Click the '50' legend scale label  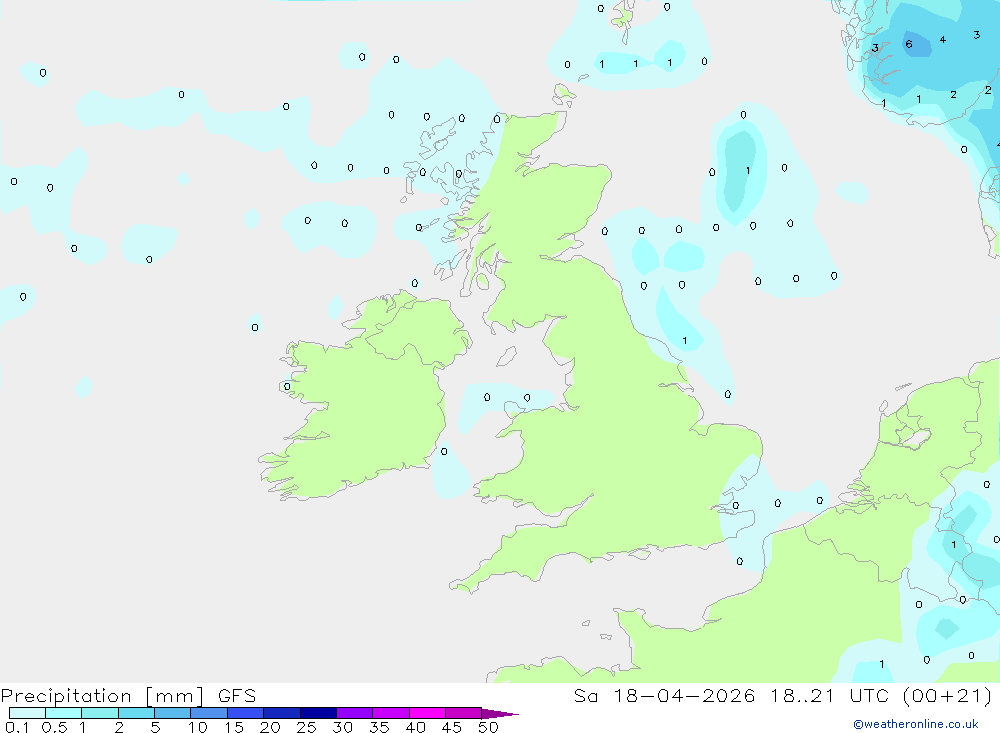[488, 727]
